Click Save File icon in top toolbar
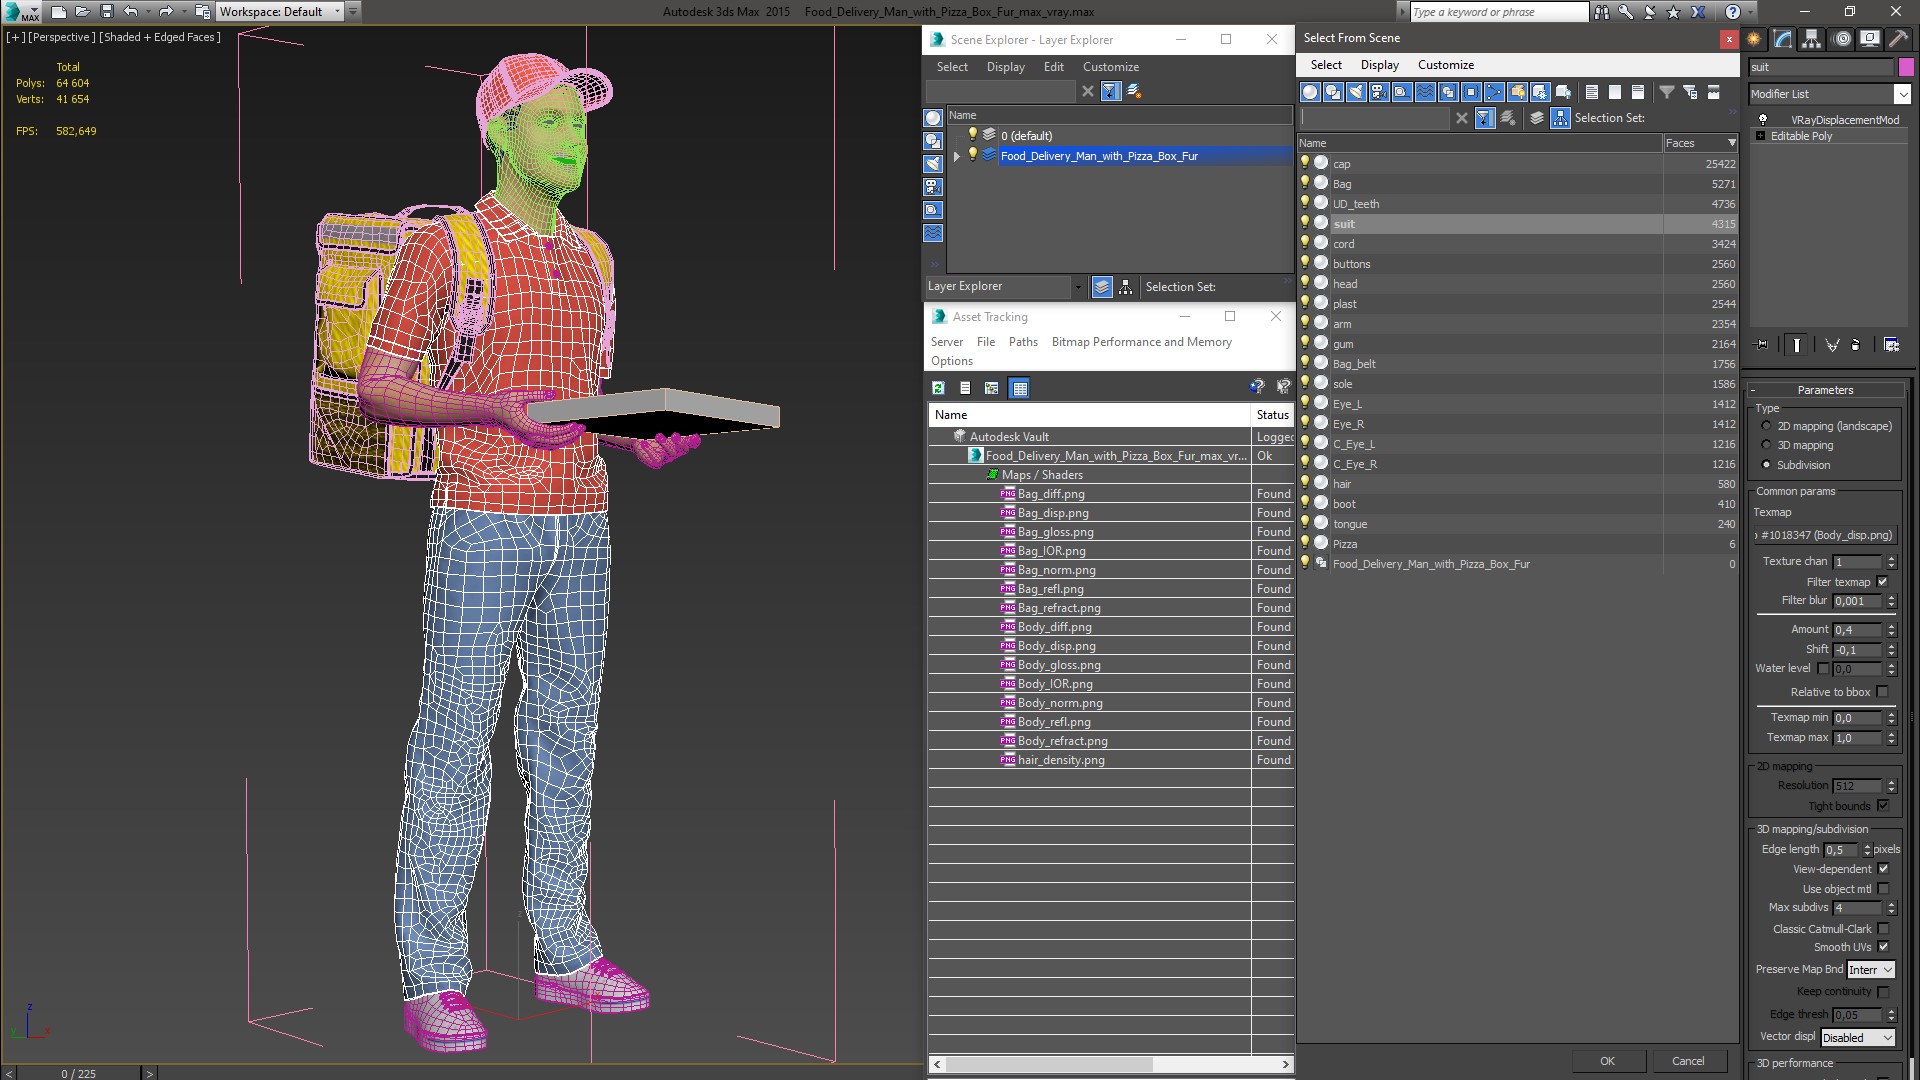 [x=107, y=12]
